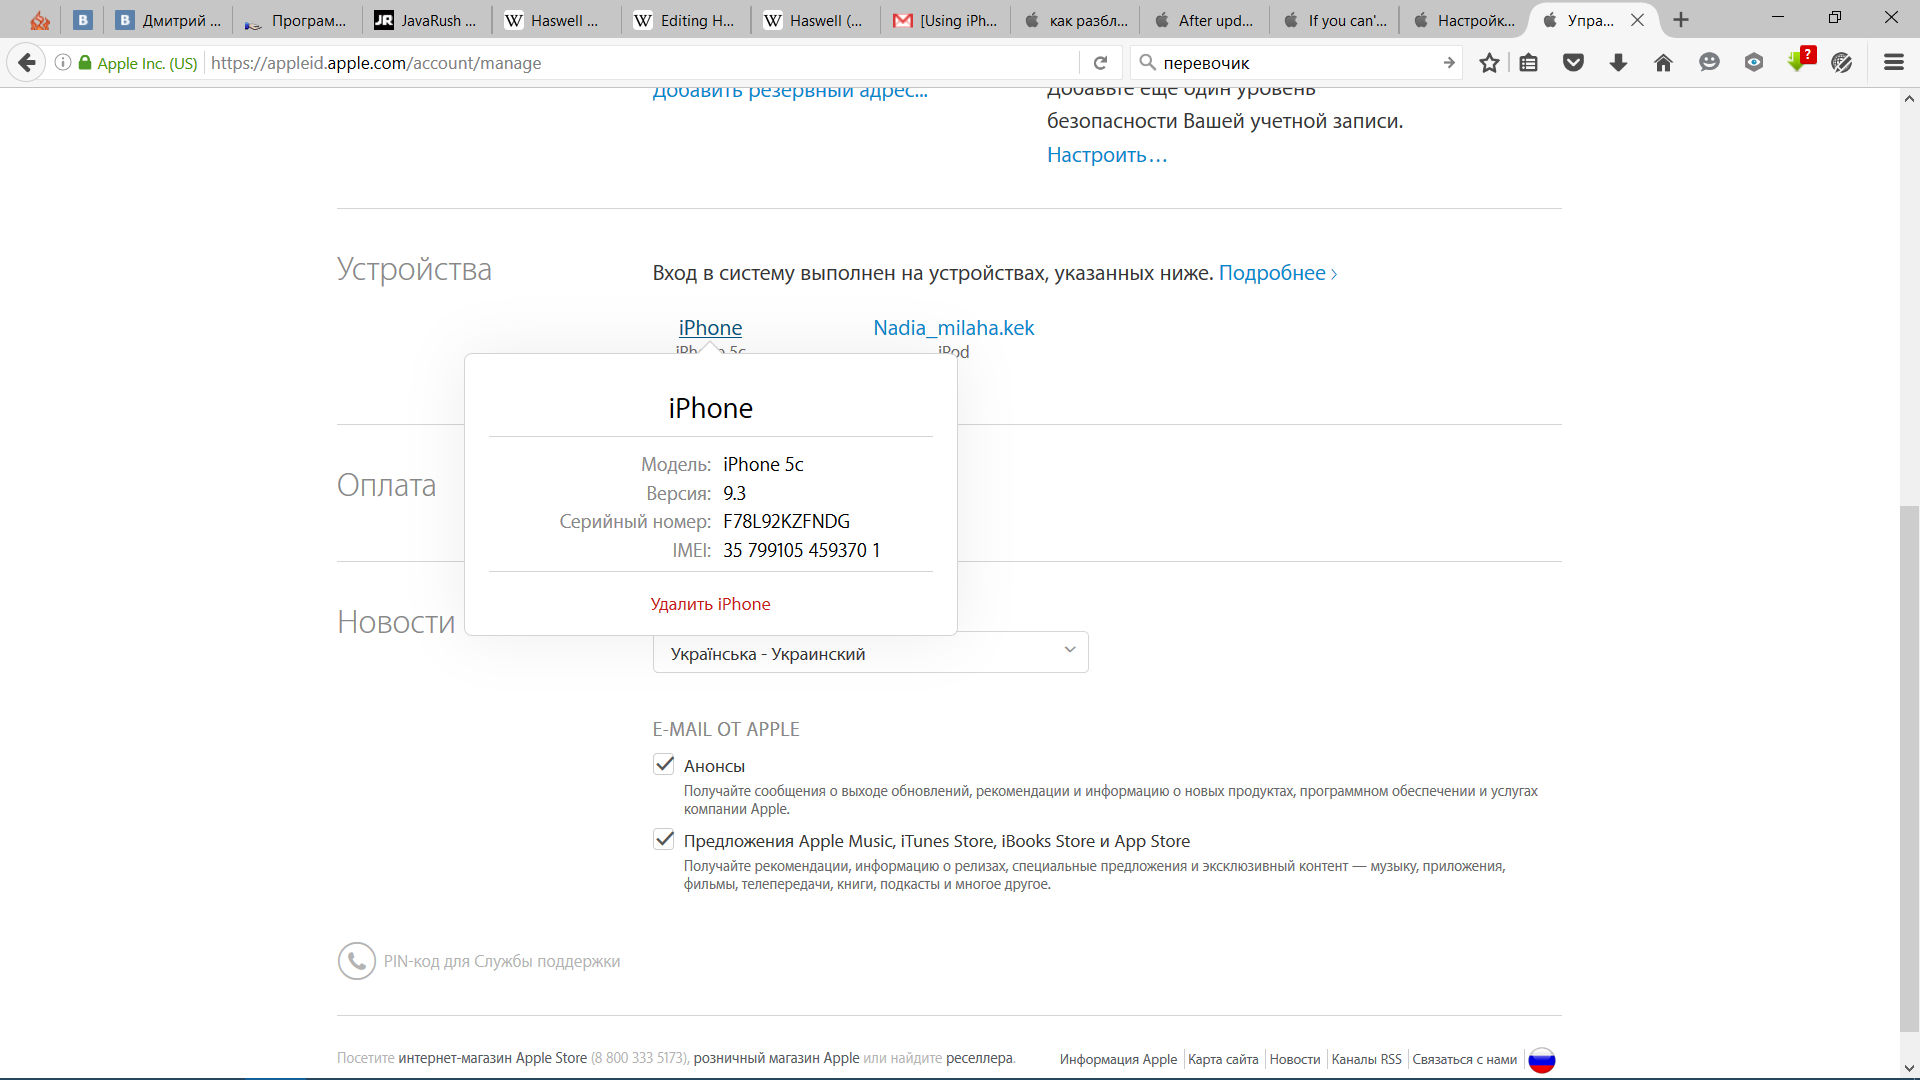Image resolution: width=1920 pixels, height=1080 pixels.
Task: Open the bookmarks list icon
Action: tap(1528, 63)
